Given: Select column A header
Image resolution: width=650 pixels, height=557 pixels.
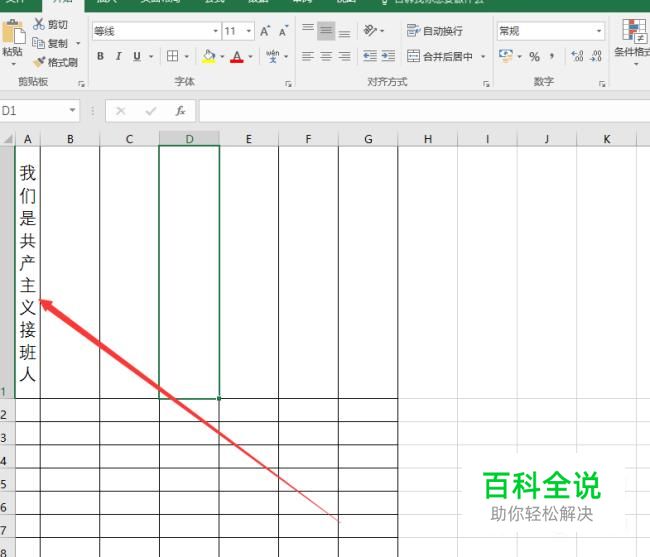Looking at the screenshot, I should pyautogui.click(x=28, y=139).
